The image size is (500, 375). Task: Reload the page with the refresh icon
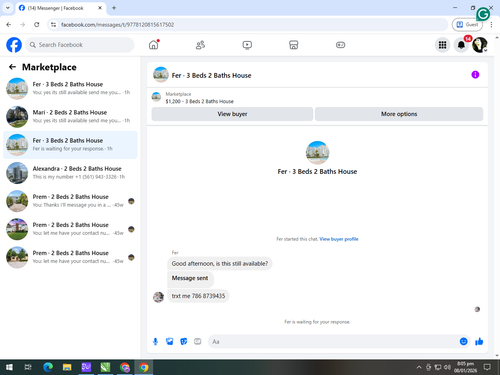[37, 24]
